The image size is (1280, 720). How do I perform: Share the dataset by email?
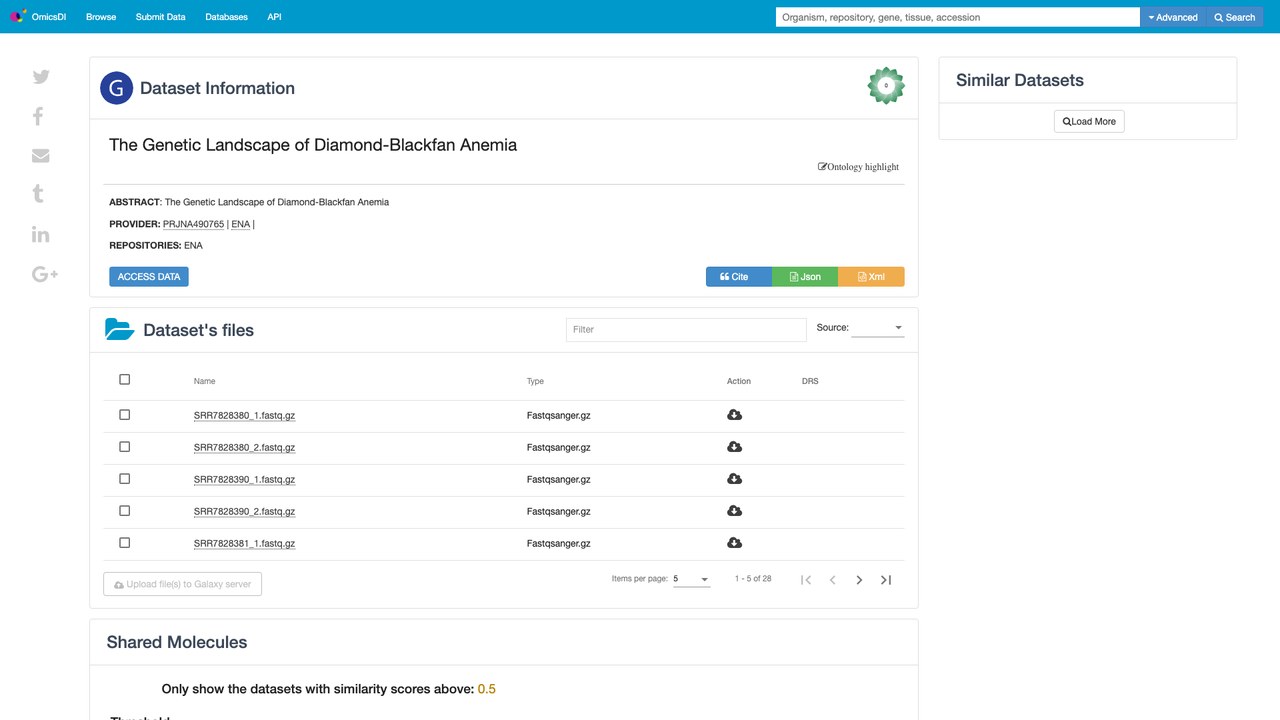click(41, 155)
